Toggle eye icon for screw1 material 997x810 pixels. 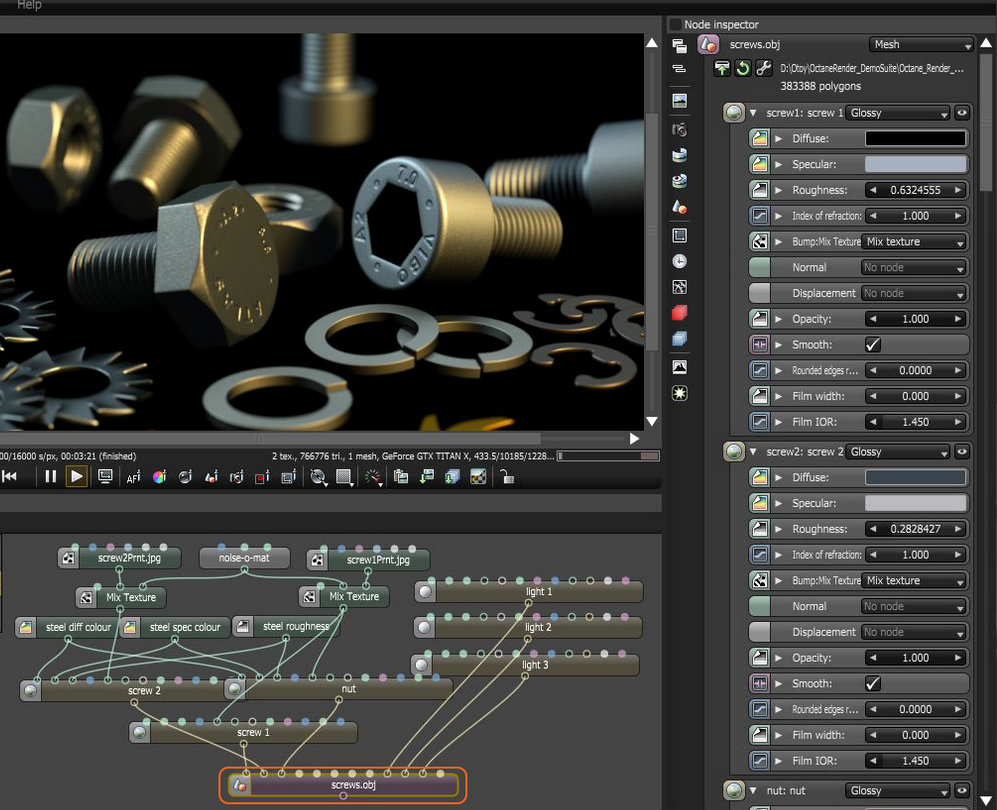click(962, 113)
